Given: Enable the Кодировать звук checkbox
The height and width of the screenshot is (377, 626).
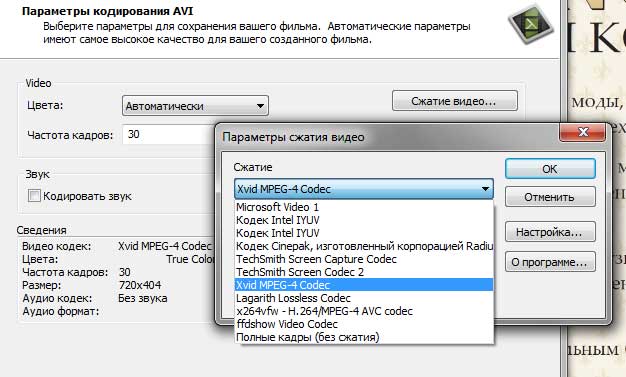Looking at the screenshot, I should click(34, 196).
